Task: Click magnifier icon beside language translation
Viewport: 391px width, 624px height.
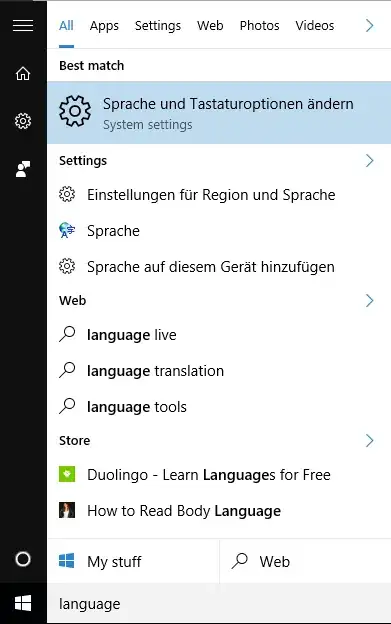Action: coord(67,370)
